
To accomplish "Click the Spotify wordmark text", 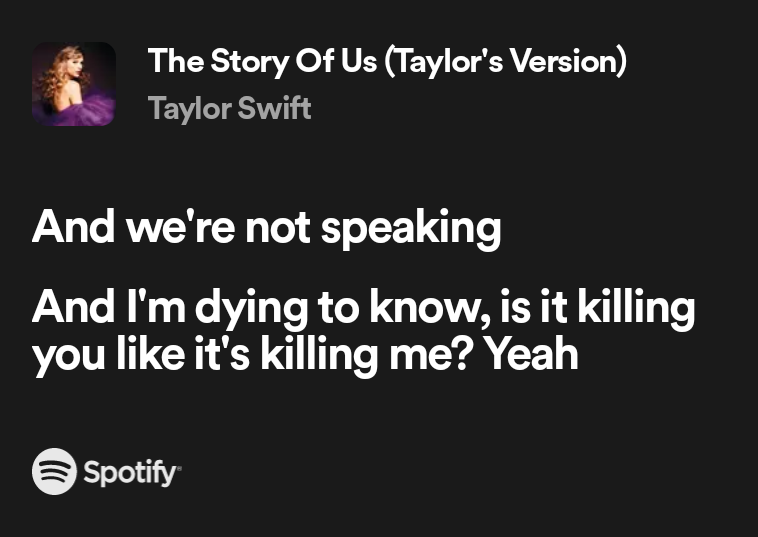I will [x=131, y=473].
